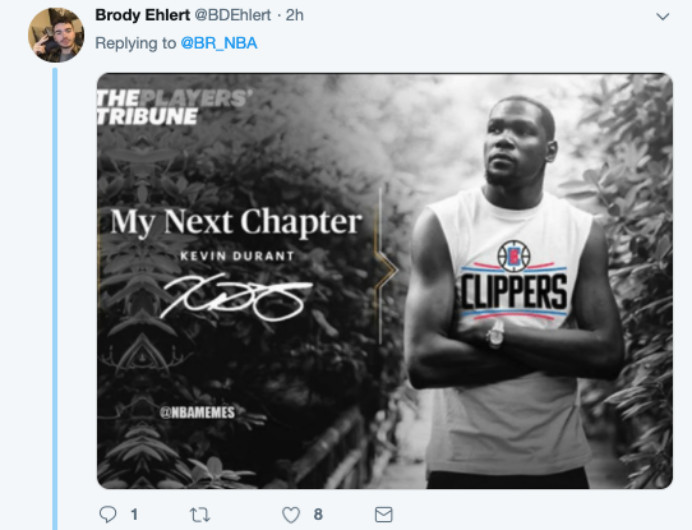Click the 2h tweet timestamp

pyautogui.click(x=295, y=15)
